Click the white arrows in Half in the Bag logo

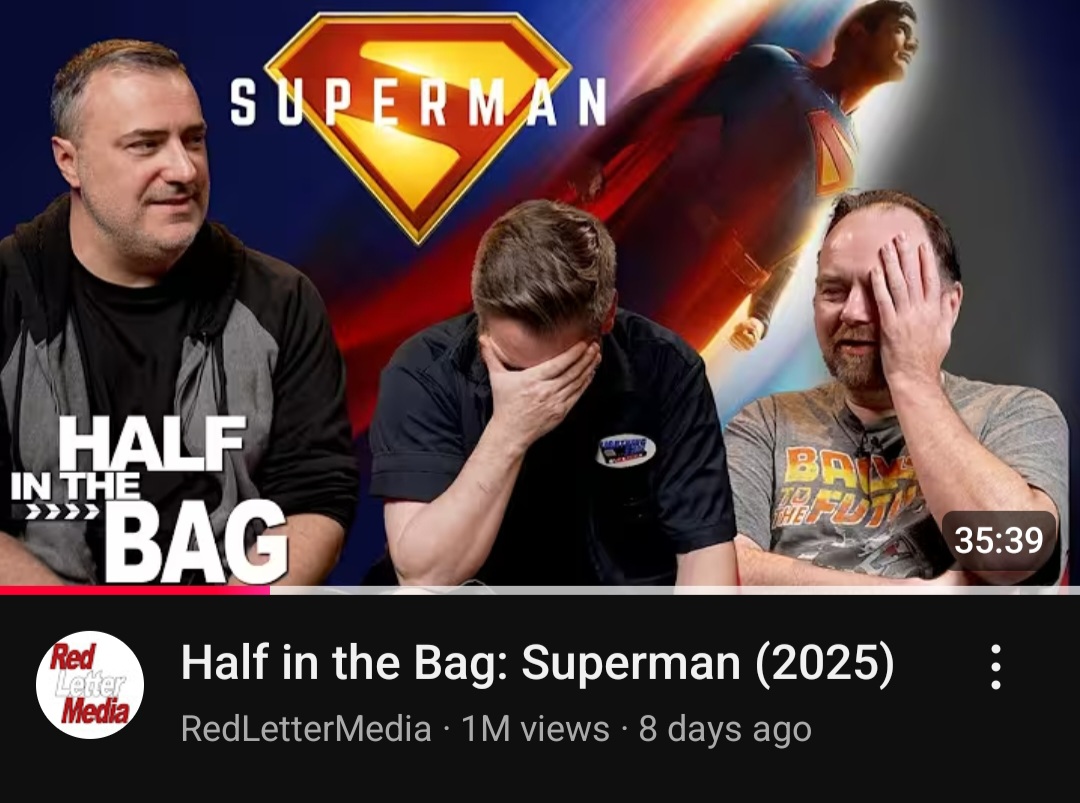pyautogui.click(x=63, y=512)
